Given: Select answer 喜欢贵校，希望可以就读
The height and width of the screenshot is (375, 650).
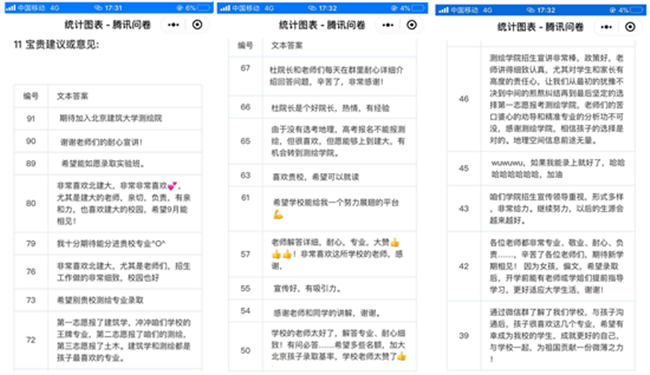Looking at the screenshot, I should tap(315, 177).
